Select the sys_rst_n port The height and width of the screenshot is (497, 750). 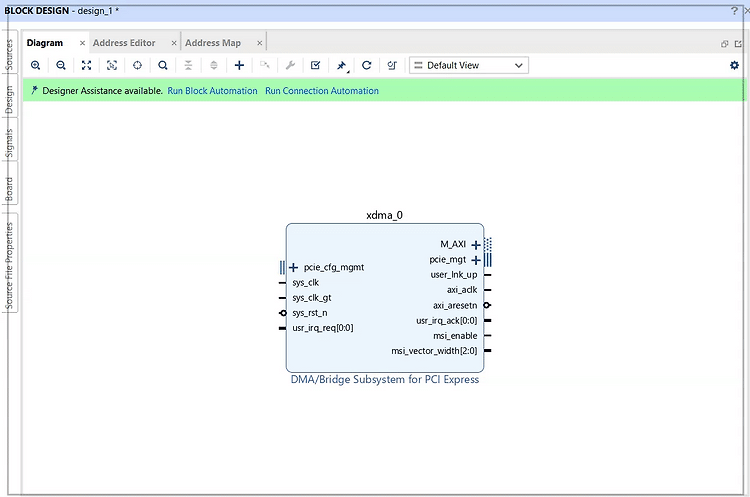tap(310, 313)
